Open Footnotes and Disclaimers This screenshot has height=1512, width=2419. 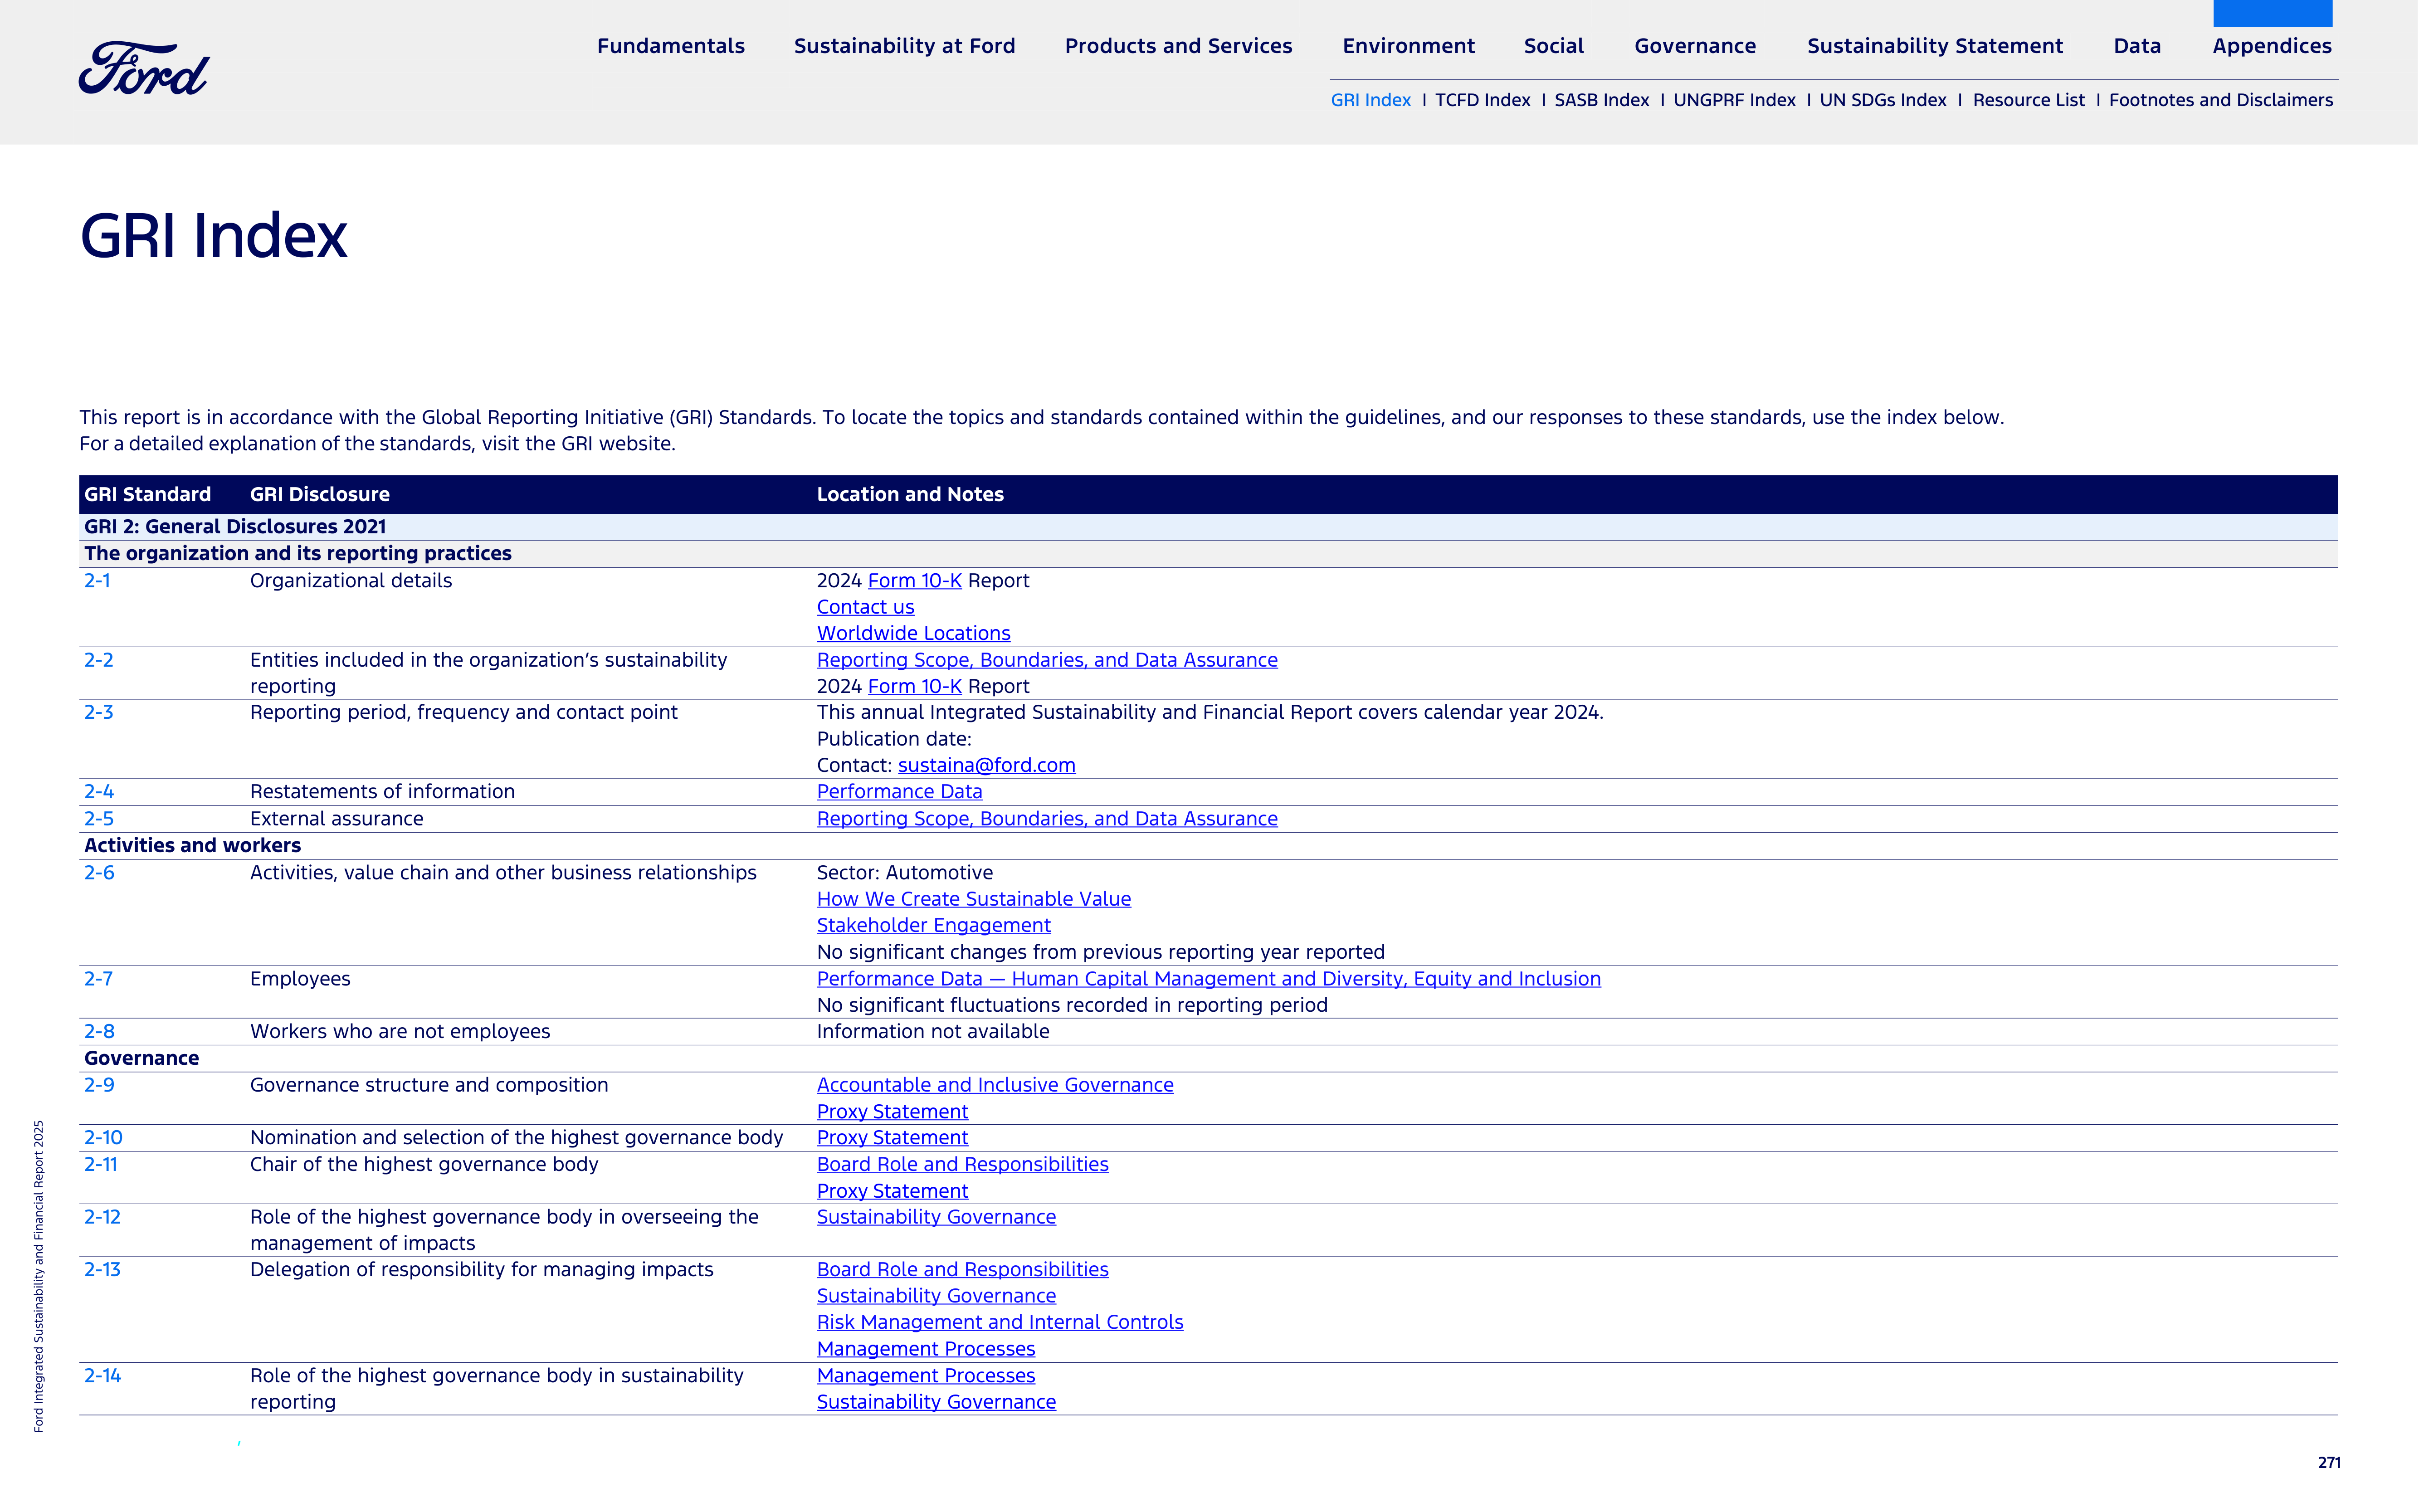(2220, 100)
